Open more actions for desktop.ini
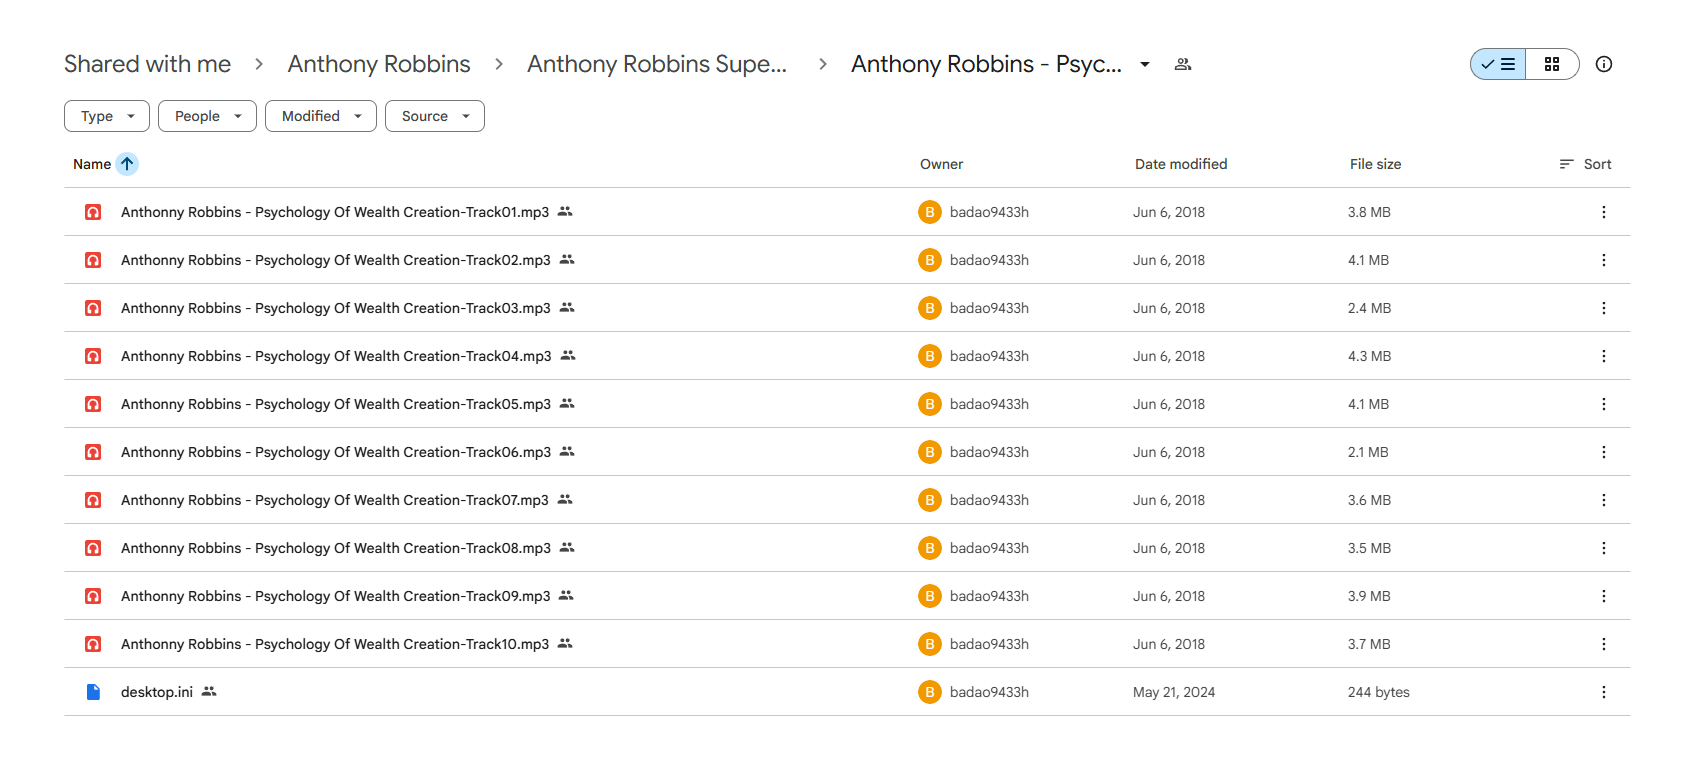The width and height of the screenshot is (1704, 780). pyautogui.click(x=1604, y=692)
